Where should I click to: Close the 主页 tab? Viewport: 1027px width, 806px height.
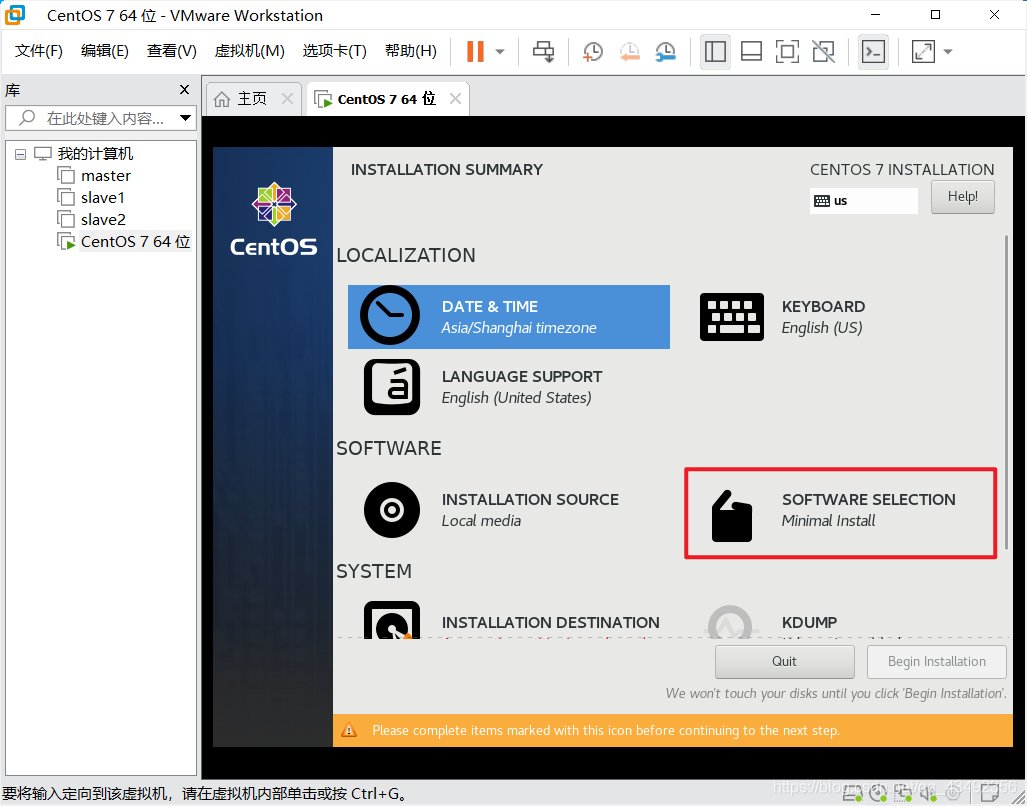click(287, 99)
